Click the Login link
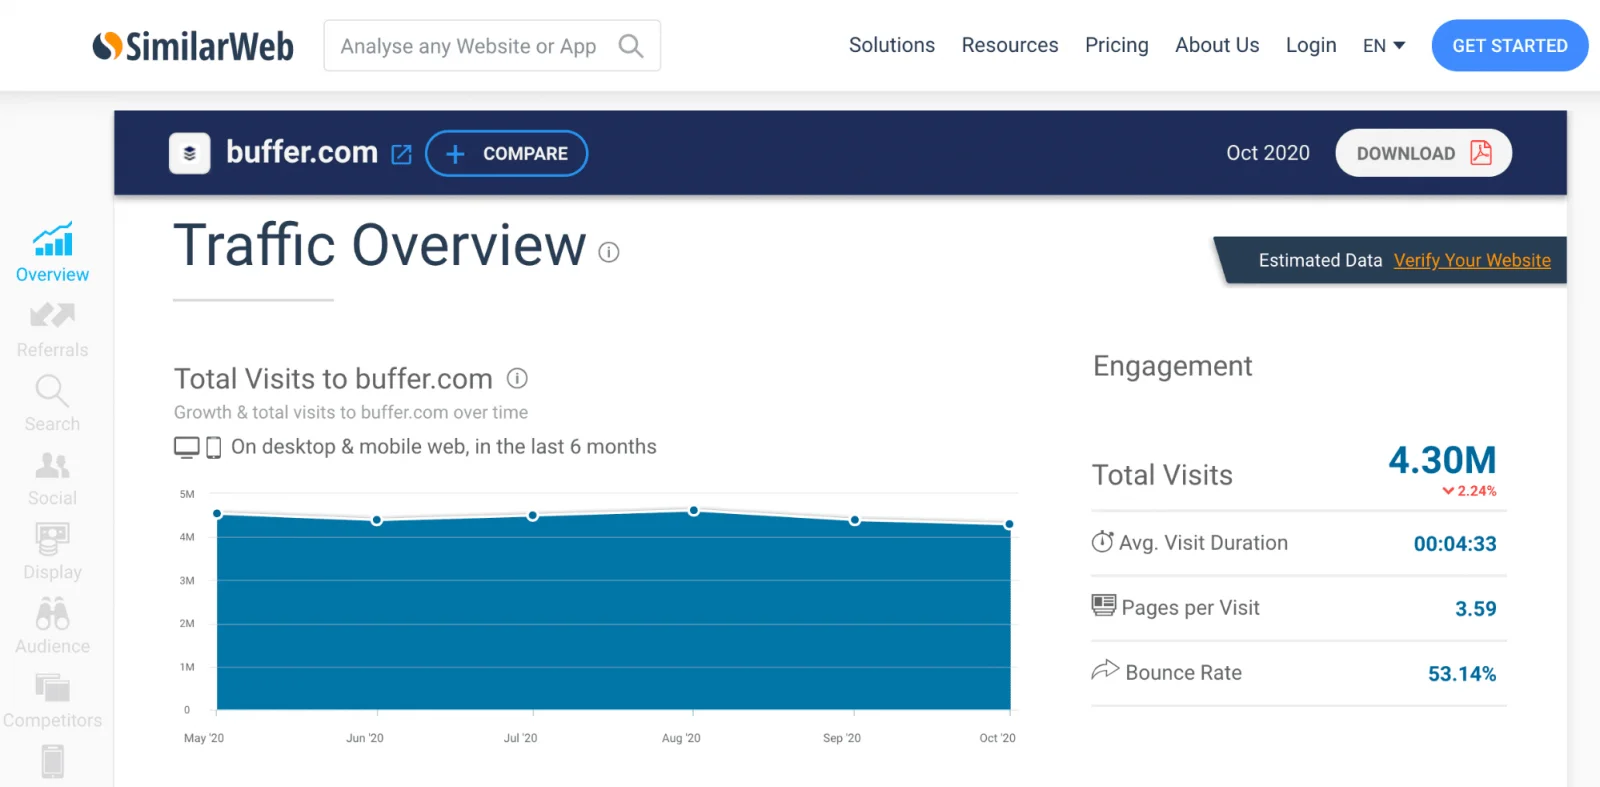The width and height of the screenshot is (1600, 787). [x=1311, y=45]
